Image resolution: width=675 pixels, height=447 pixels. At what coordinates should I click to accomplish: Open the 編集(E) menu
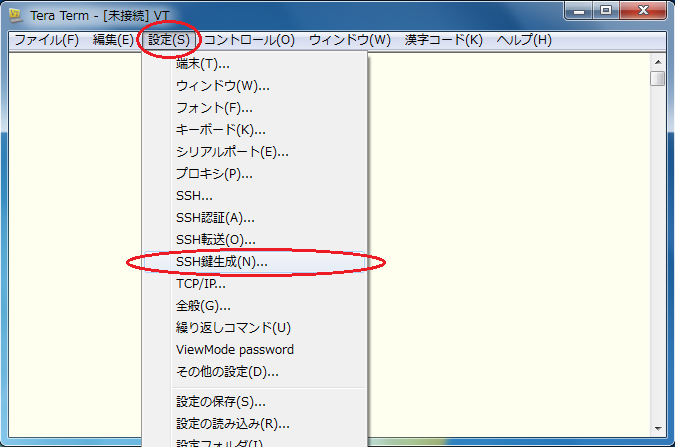point(112,40)
